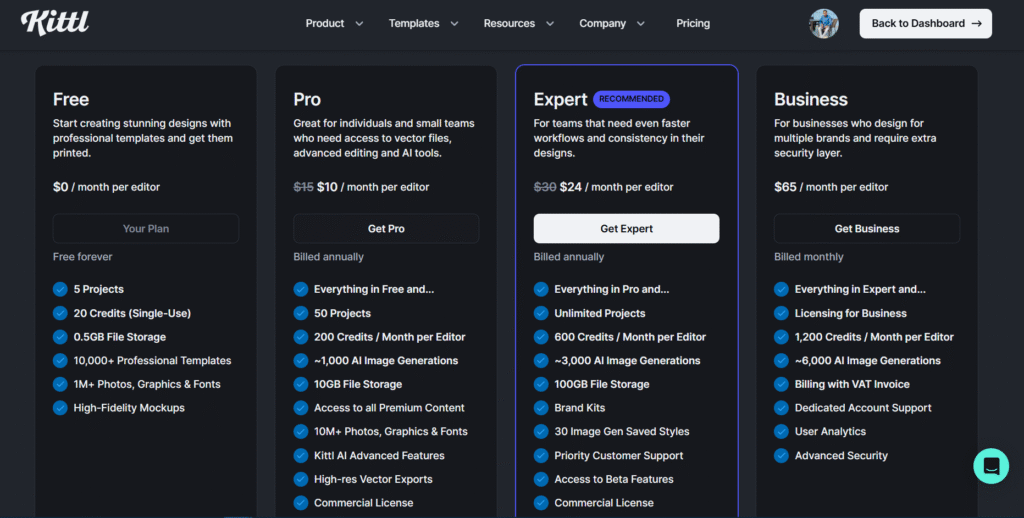Click checkmark beside Unlimited Projects
Viewport: 1024px width, 518px height.
click(541, 313)
